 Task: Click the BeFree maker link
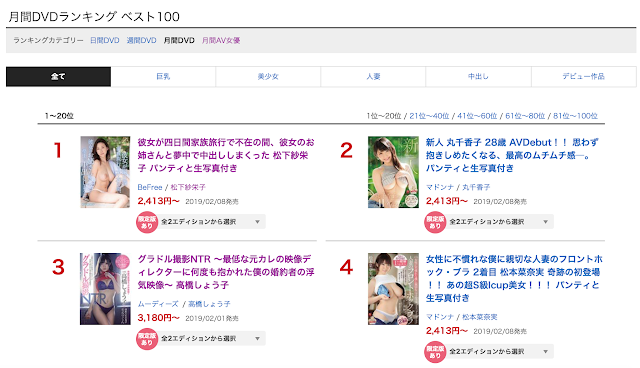click(150, 187)
